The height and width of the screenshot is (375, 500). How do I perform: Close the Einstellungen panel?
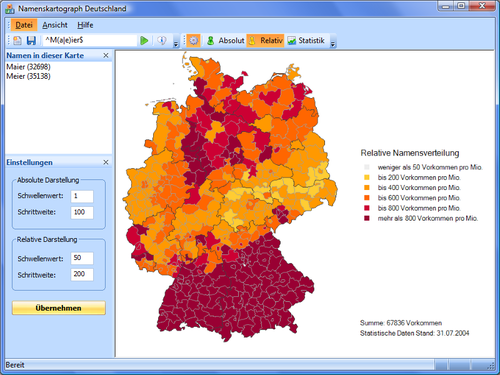coord(106,162)
